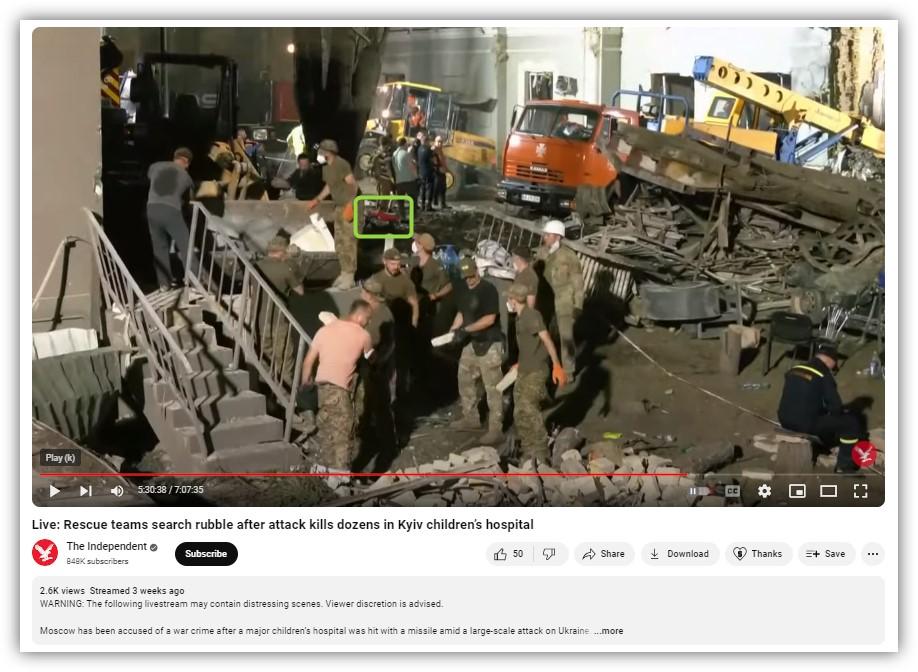918x672 pixels.
Task: Enter full screen mode
Action: point(861,491)
